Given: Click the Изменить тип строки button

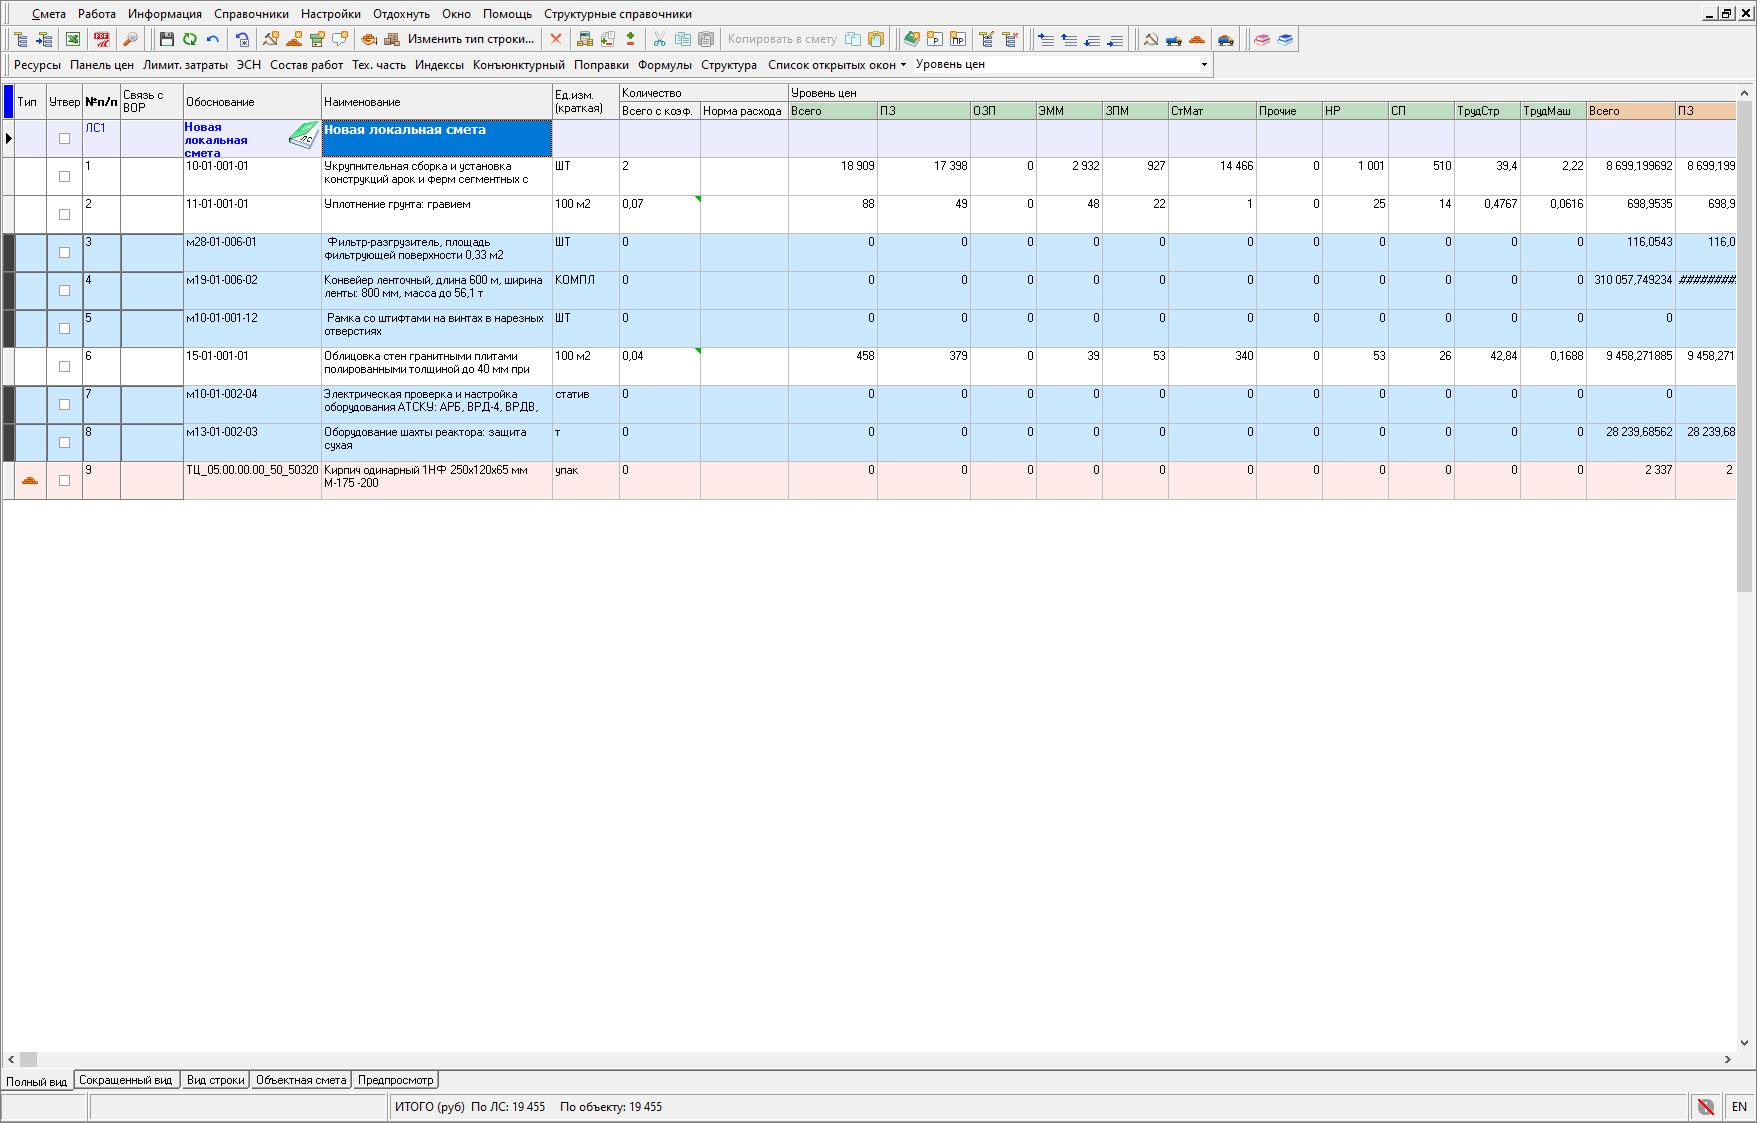Looking at the screenshot, I should tap(470, 39).
